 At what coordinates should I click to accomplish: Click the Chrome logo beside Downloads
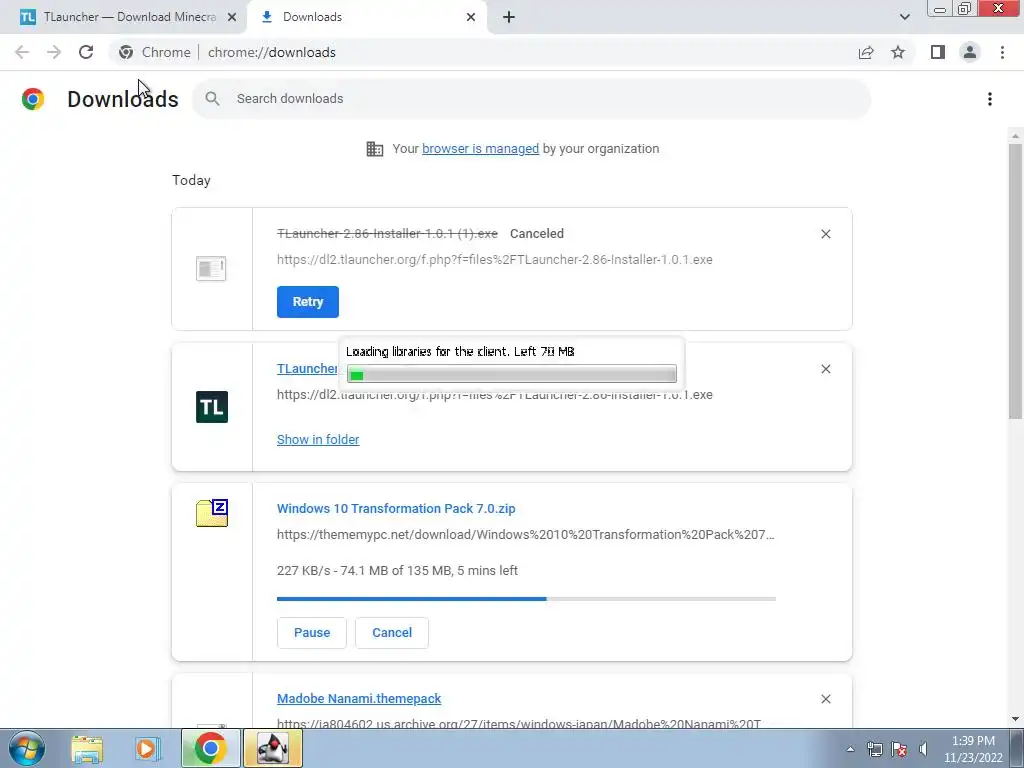click(33, 99)
